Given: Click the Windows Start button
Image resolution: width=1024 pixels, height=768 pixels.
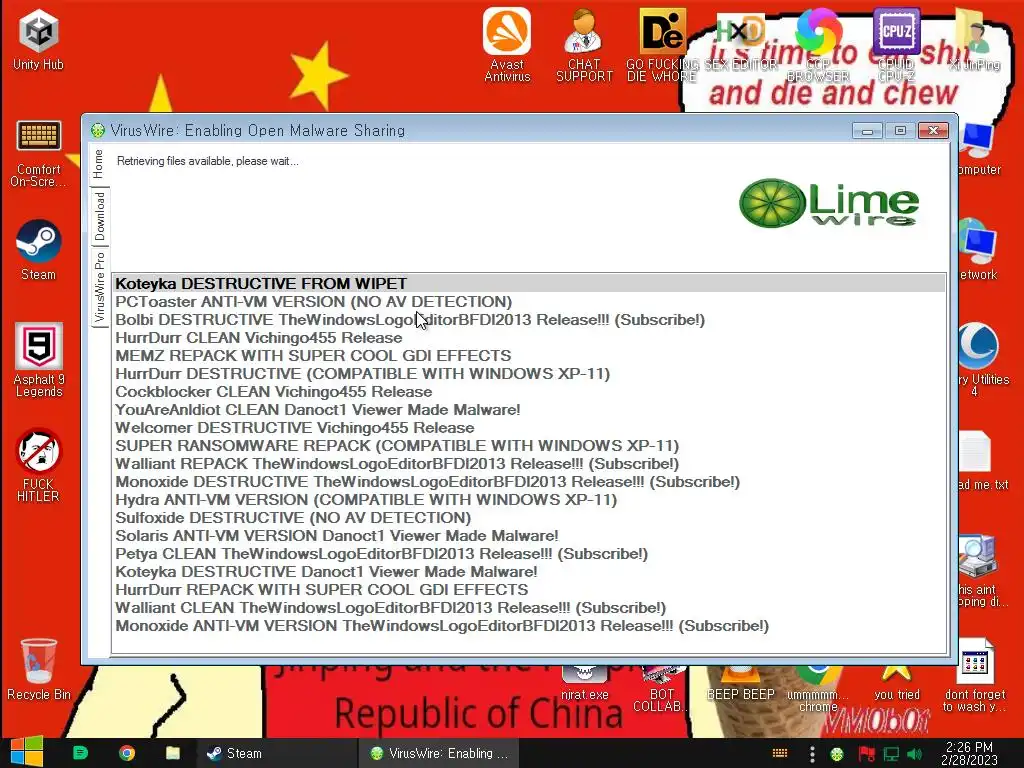Looking at the screenshot, I should pyautogui.click(x=27, y=752).
